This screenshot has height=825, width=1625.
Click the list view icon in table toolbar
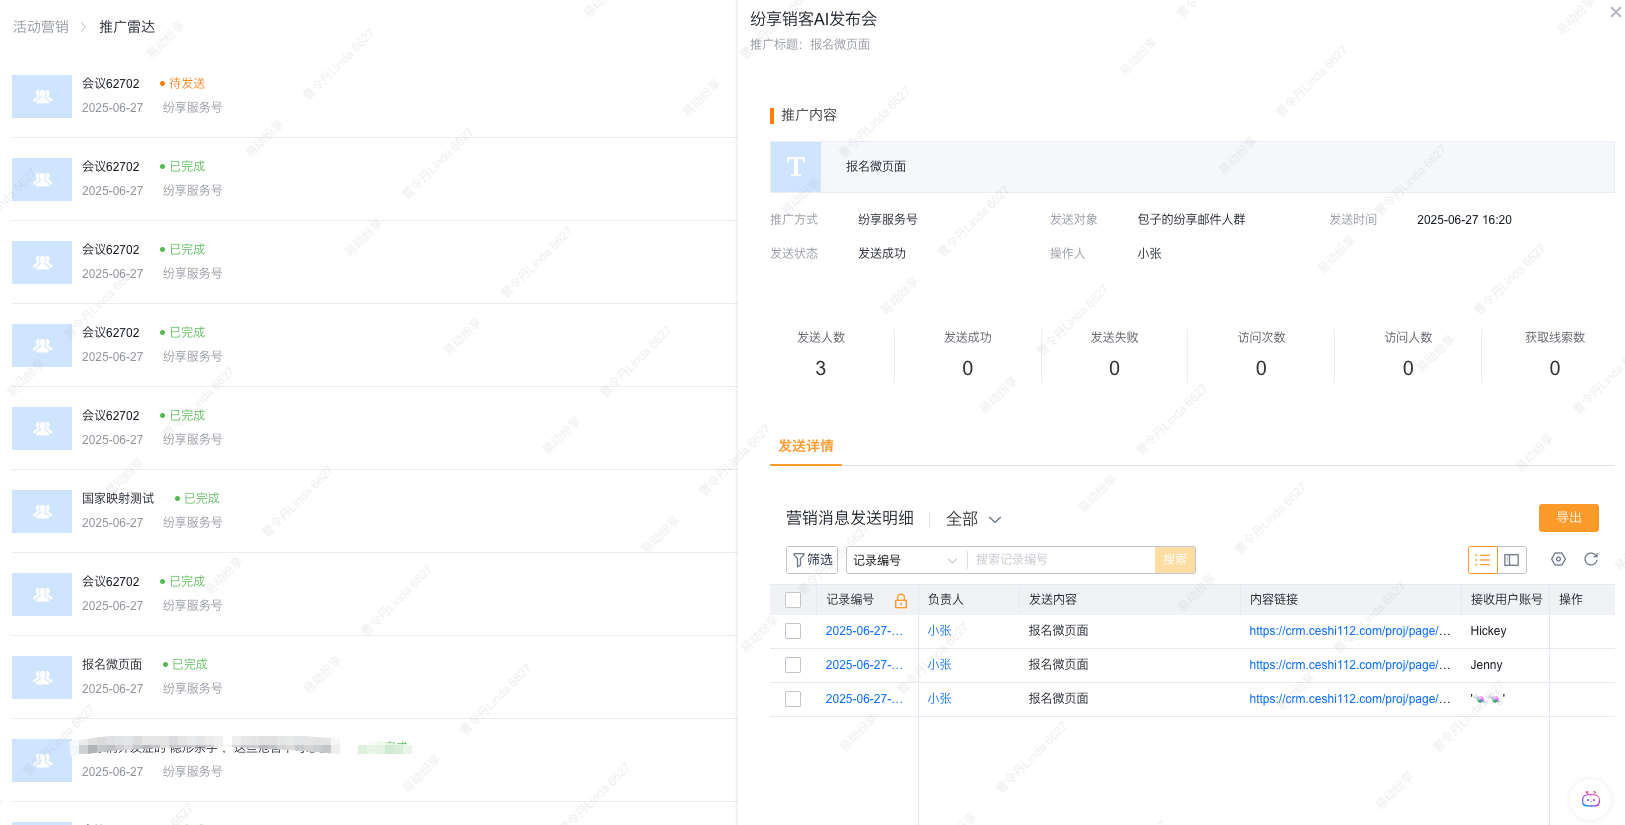(1482, 560)
